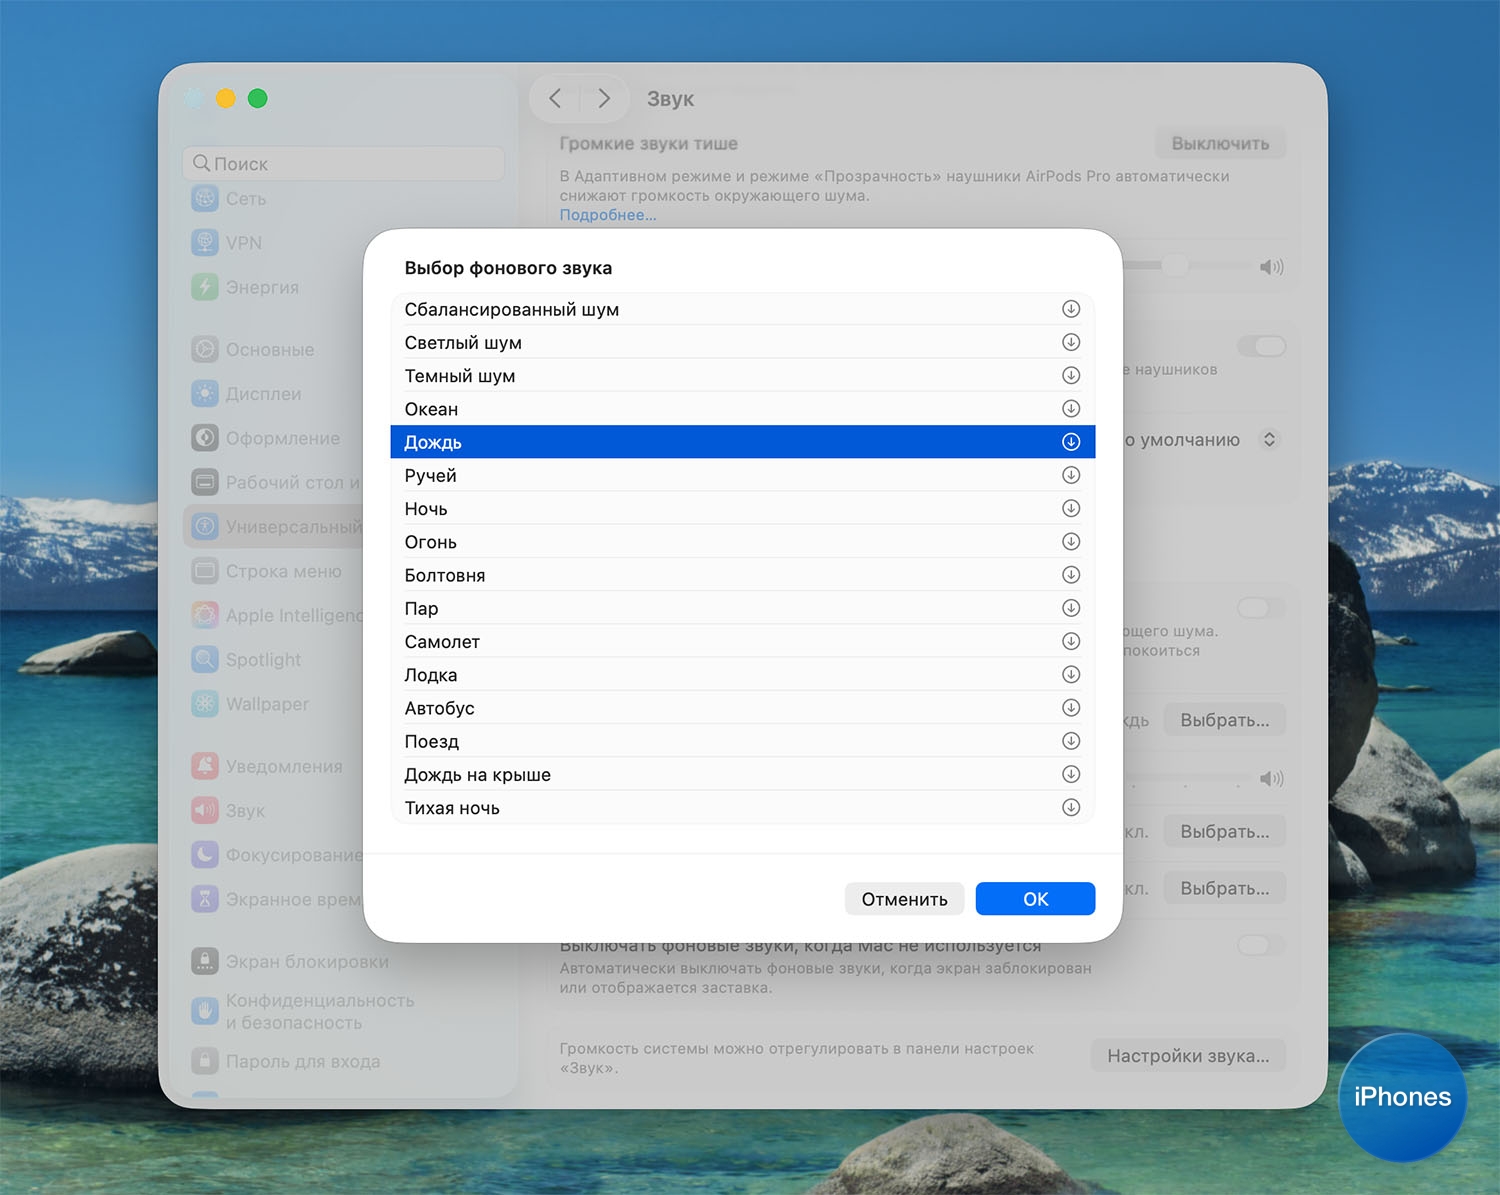Confirm selection with the OK button
1500x1195 pixels.
[x=1035, y=899]
